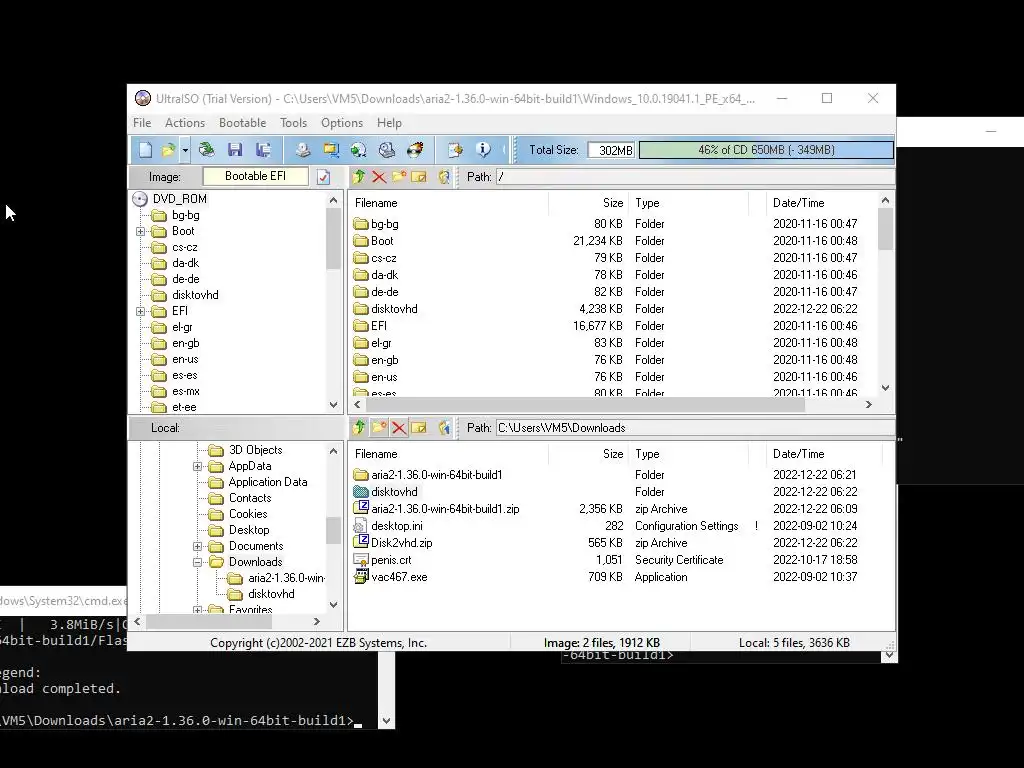The height and width of the screenshot is (768, 1024).
Task: Expand the Favorites folder node
Action: [x=197, y=610]
